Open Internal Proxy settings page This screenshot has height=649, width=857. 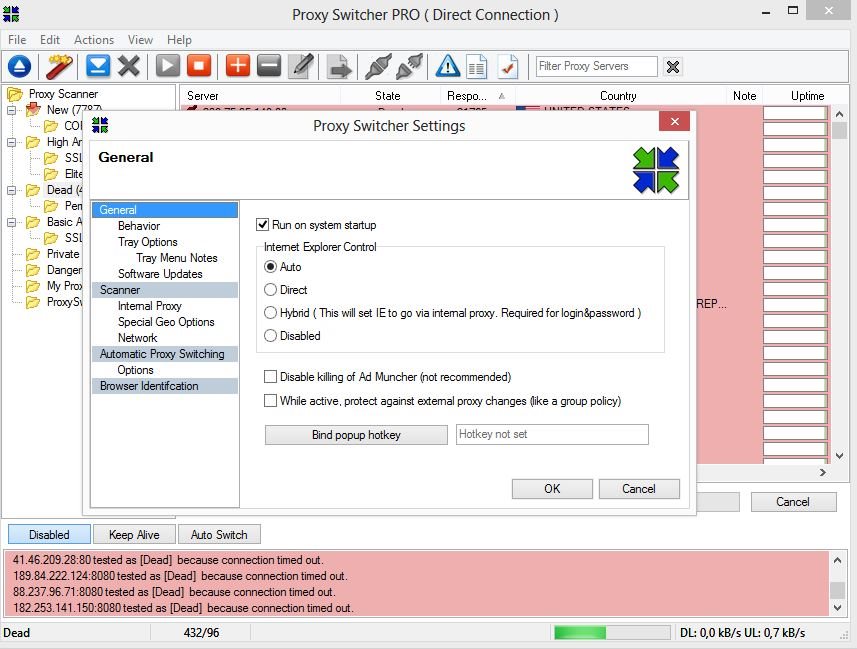pyautogui.click(x=150, y=306)
